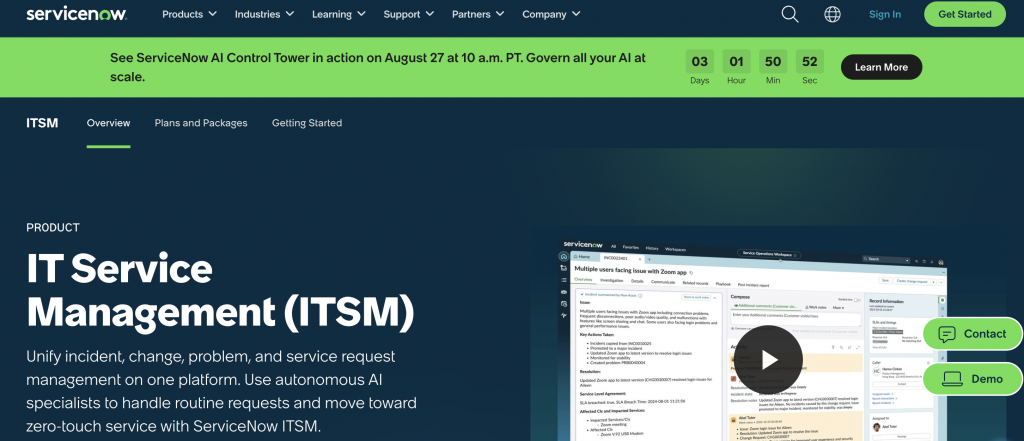The height and width of the screenshot is (441, 1024).
Task: Click the ServiceNow logo
Action: point(76,14)
